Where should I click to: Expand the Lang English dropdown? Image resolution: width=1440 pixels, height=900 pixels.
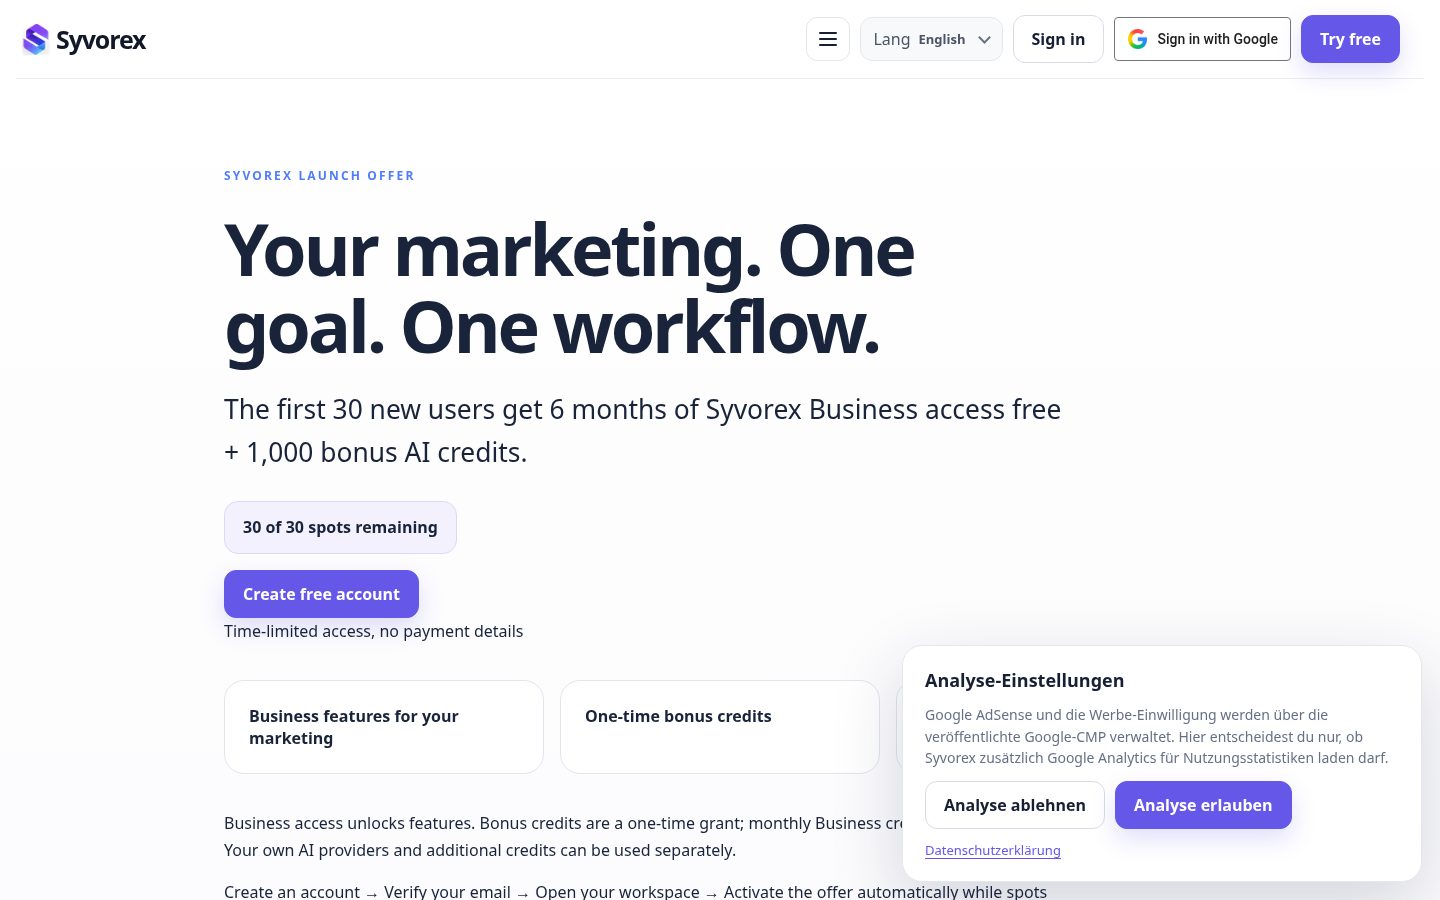931,39
